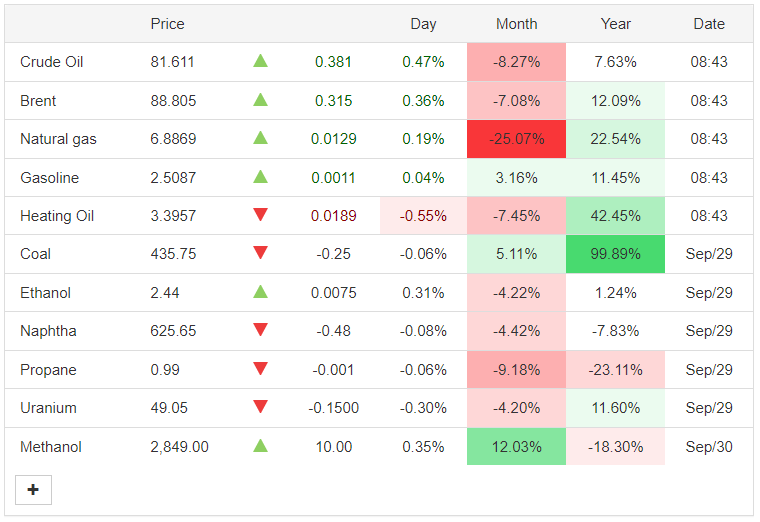Click the -0.1500 change value for Uranium
This screenshot has height=522, width=760.
333,408
